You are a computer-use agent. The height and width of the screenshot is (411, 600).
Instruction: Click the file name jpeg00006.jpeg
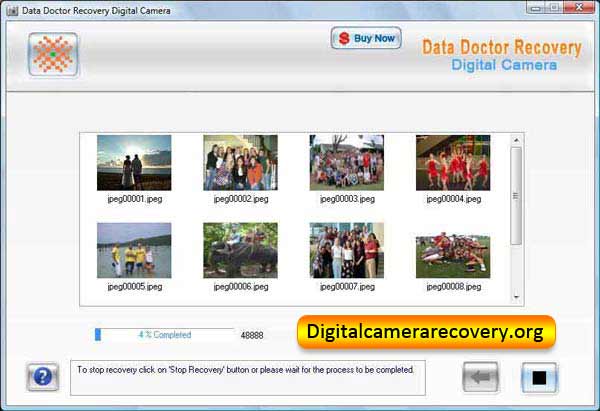click(x=241, y=287)
